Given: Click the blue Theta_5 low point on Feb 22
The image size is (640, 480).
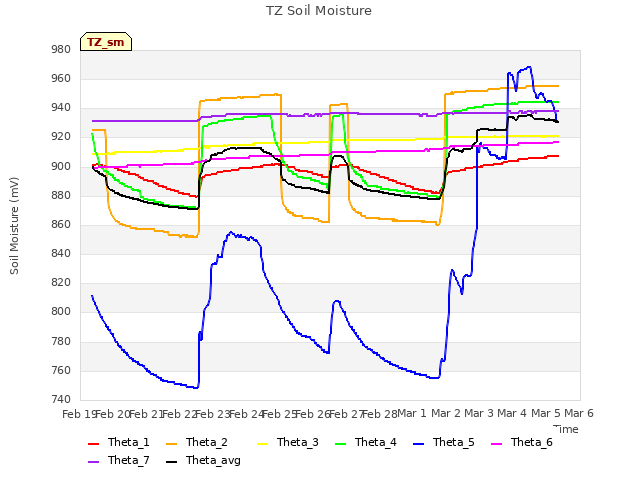Looking at the screenshot, I should (196, 387).
